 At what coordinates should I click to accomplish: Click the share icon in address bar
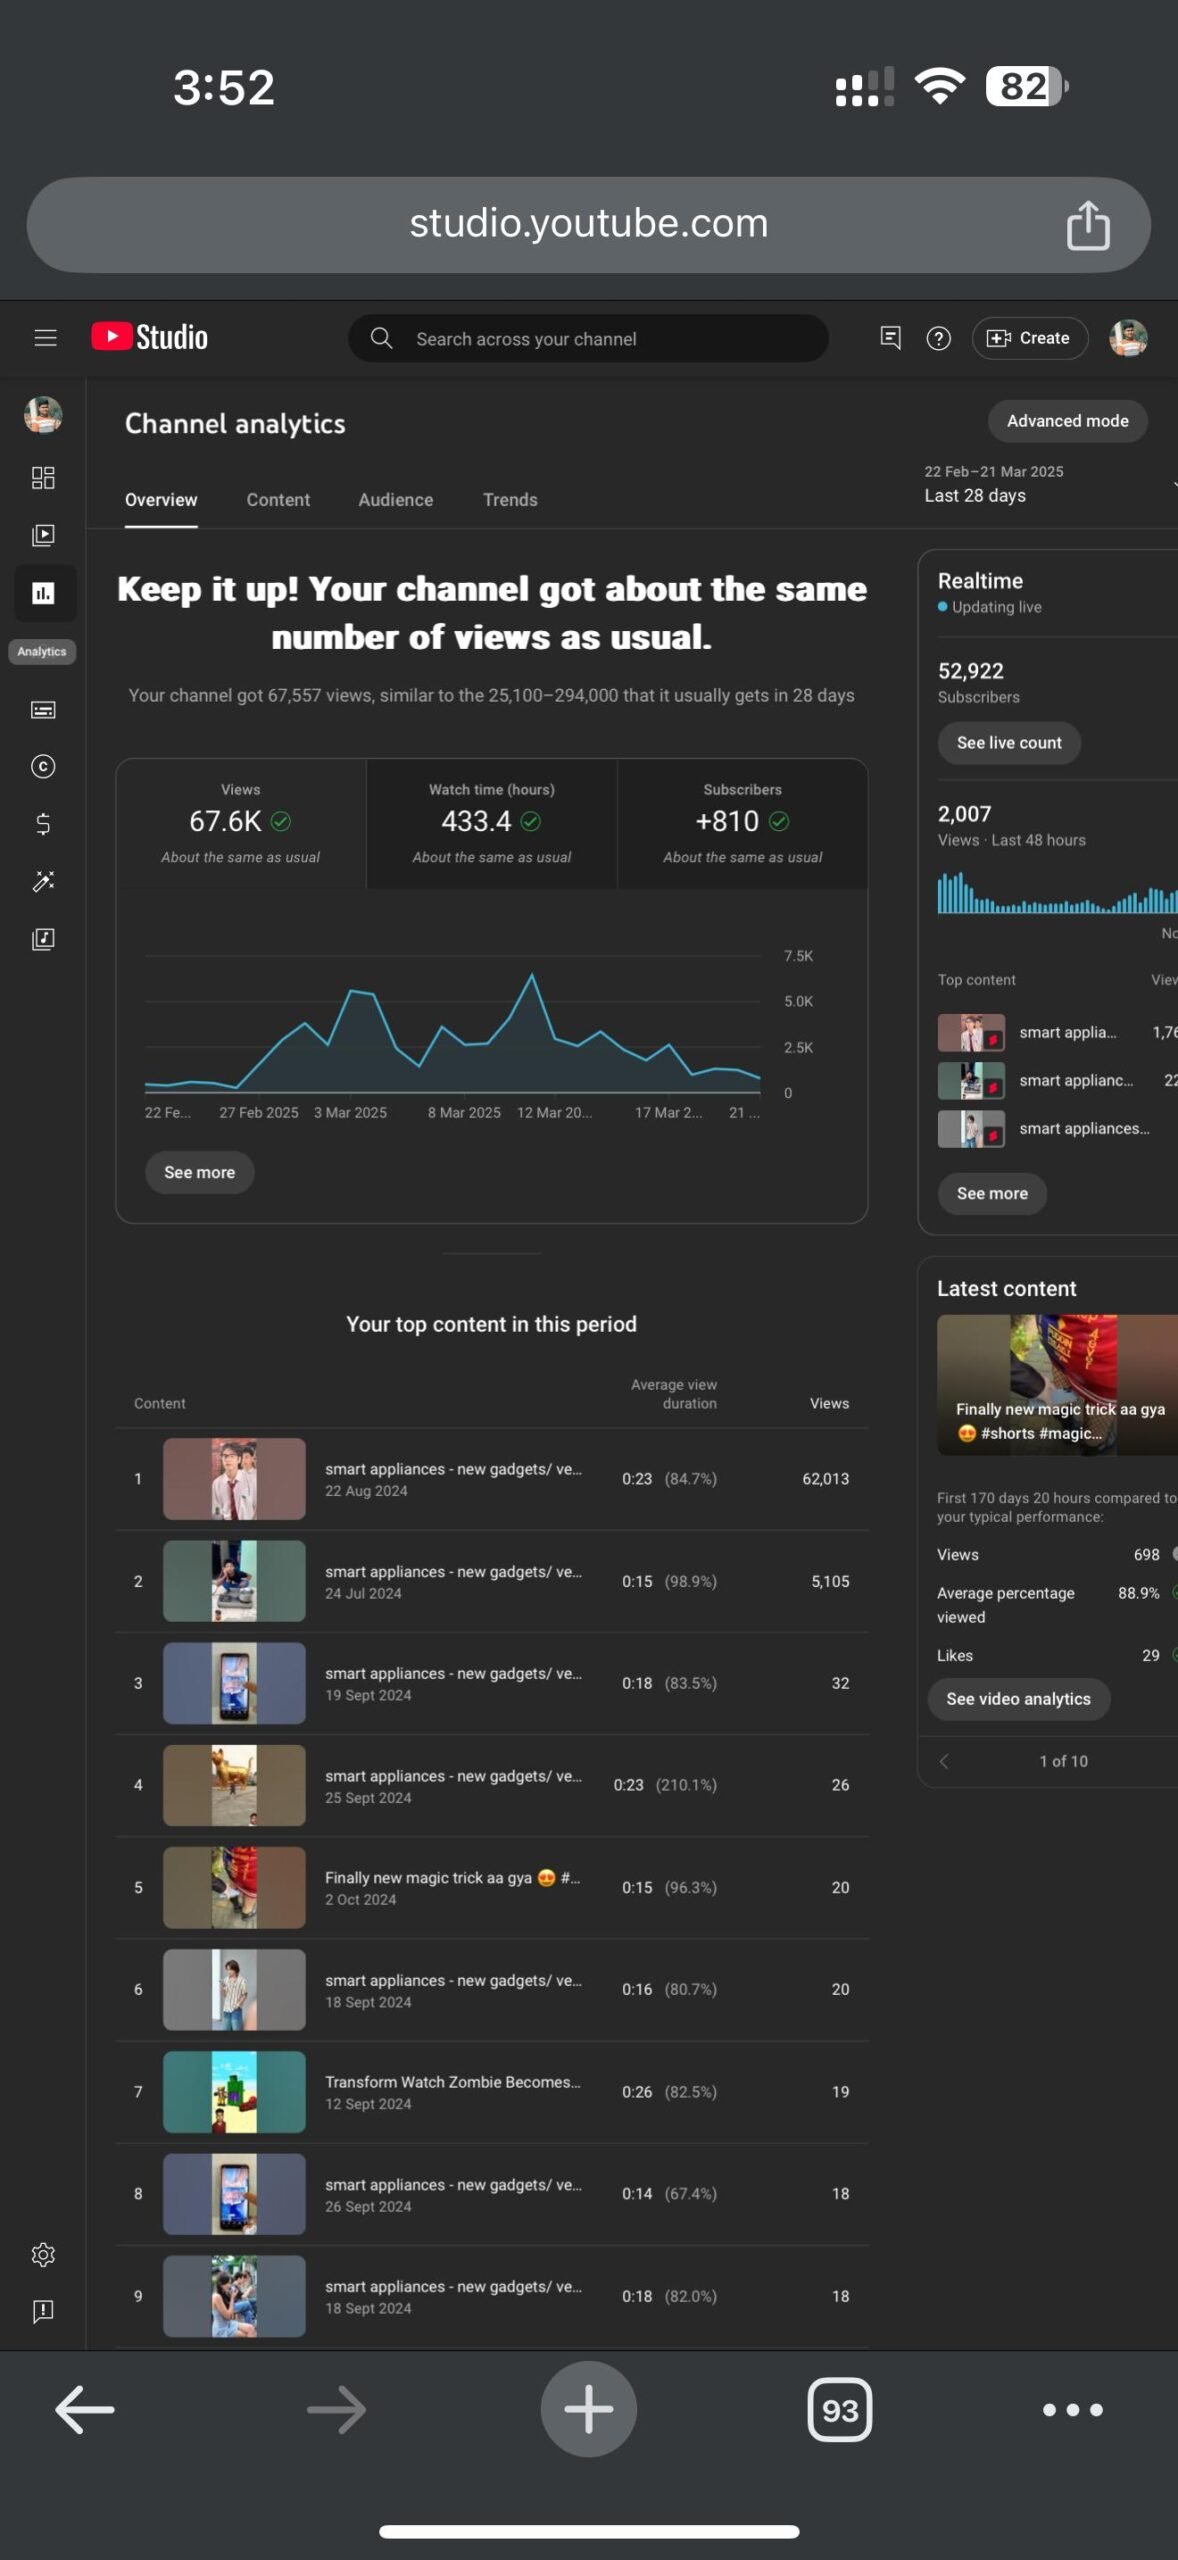coord(1088,225)
